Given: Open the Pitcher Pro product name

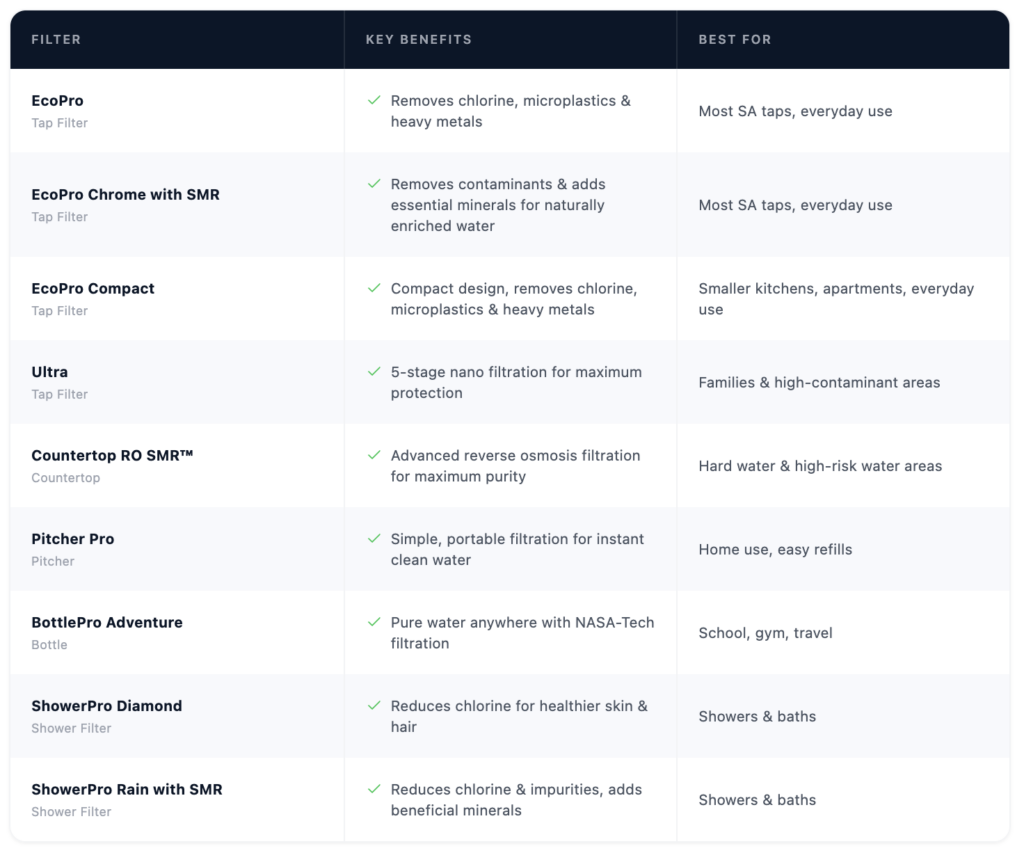Looking at the screenshot, I should click(73, 539).
